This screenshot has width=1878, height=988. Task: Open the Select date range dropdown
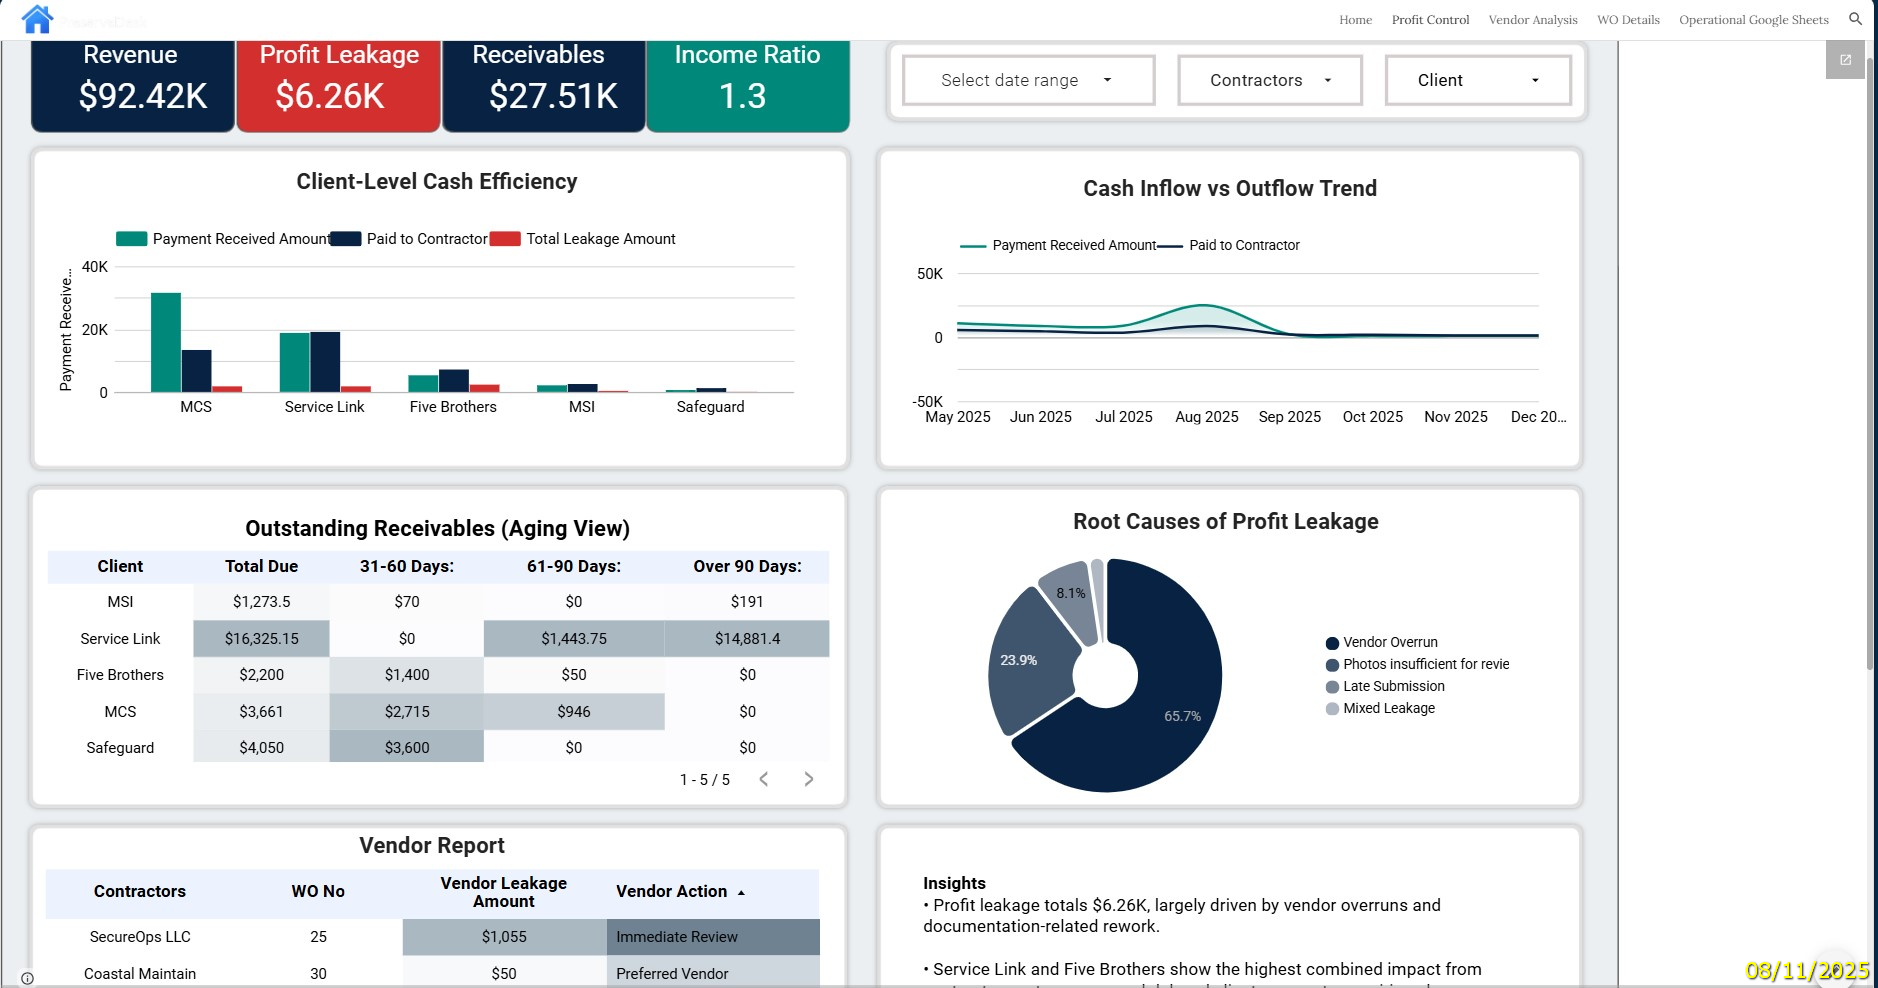pos(1027,80)
